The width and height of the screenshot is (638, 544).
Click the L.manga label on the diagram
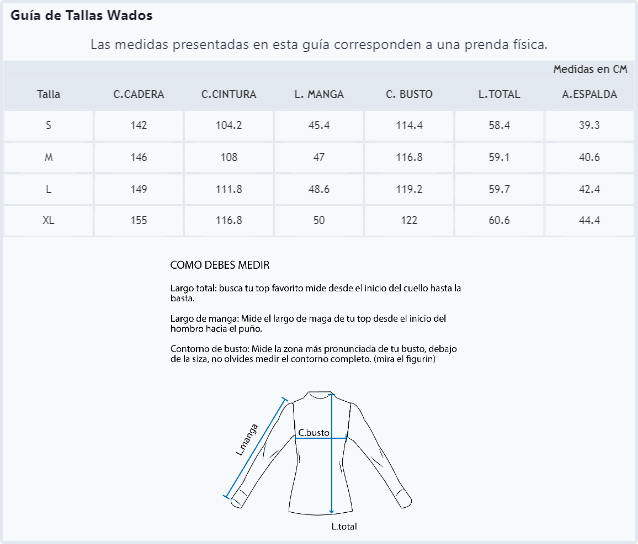pos(247,439)
